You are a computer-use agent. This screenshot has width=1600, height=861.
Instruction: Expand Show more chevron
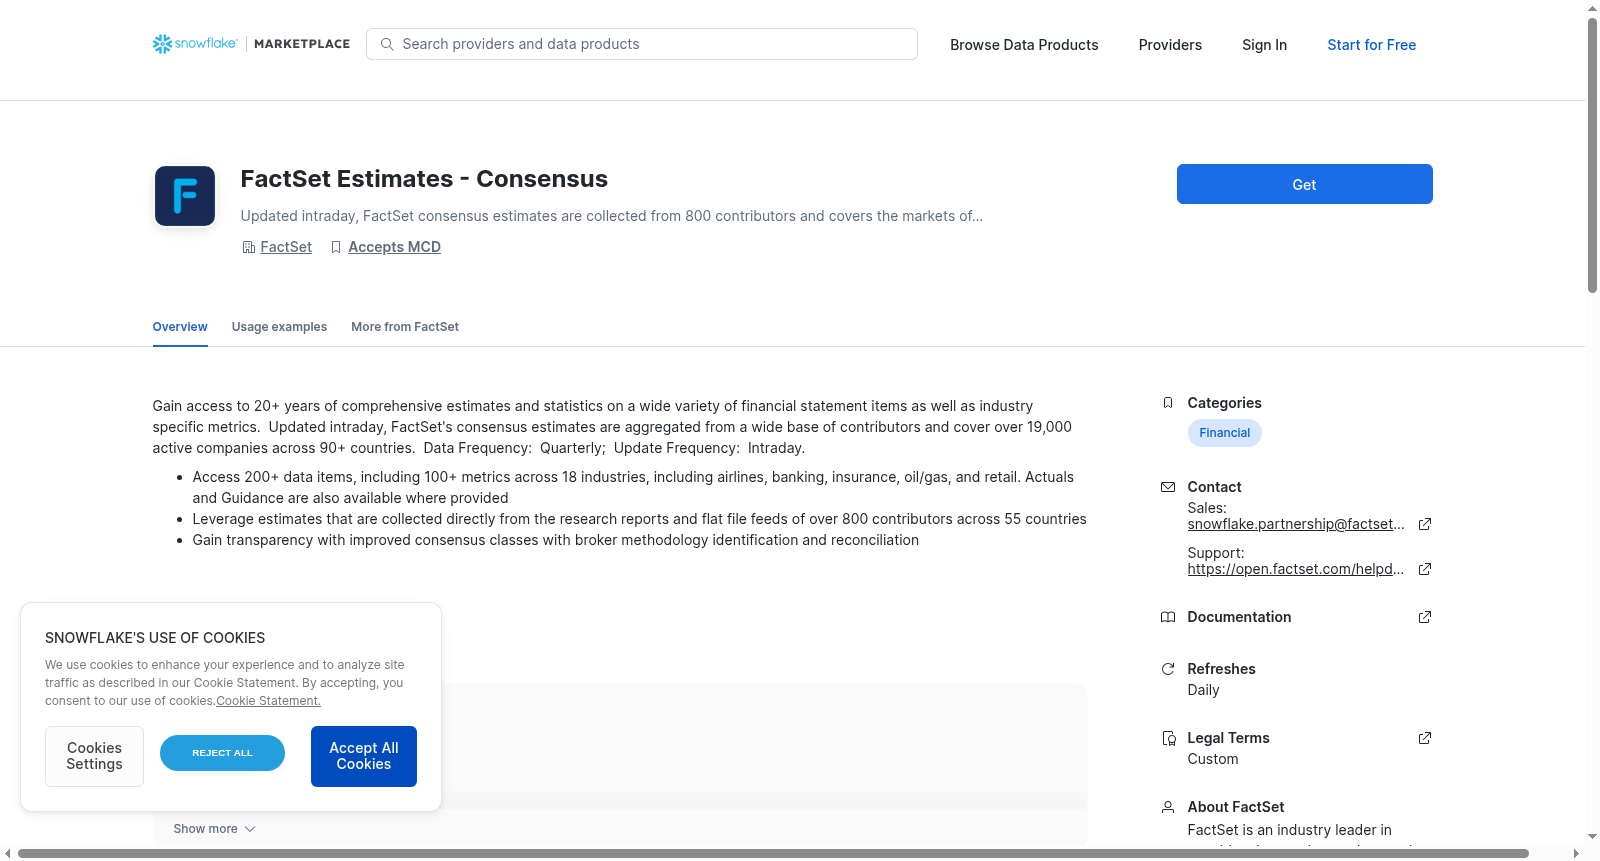point(250,829)
